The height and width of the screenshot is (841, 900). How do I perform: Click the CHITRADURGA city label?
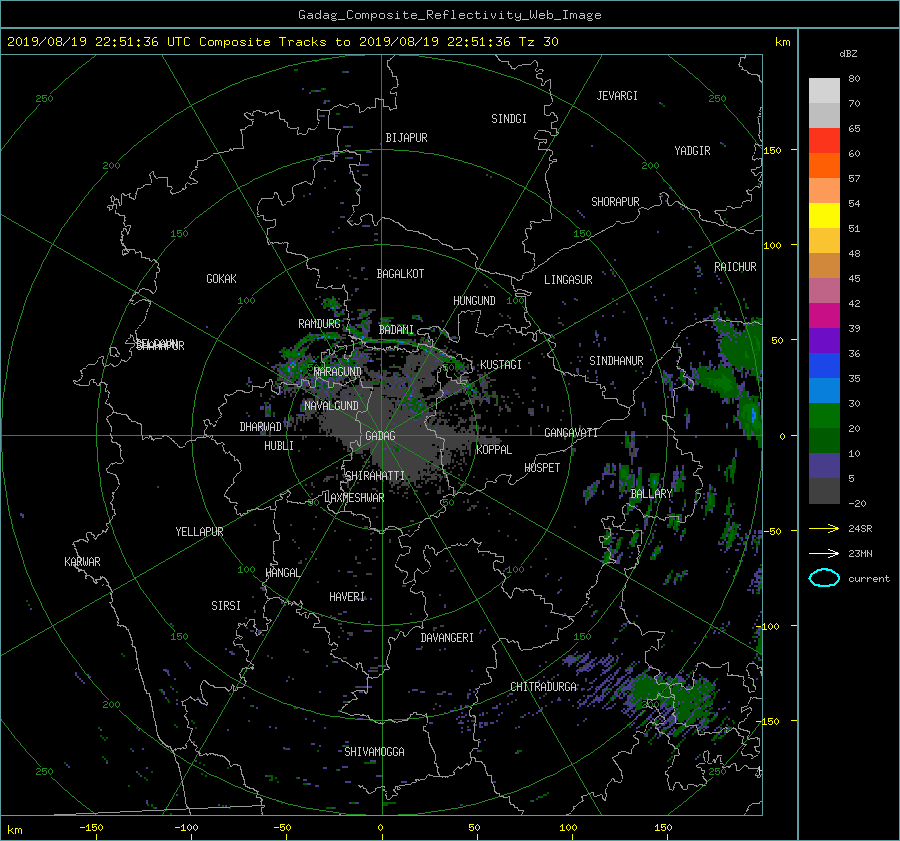[x=544, y=687]
